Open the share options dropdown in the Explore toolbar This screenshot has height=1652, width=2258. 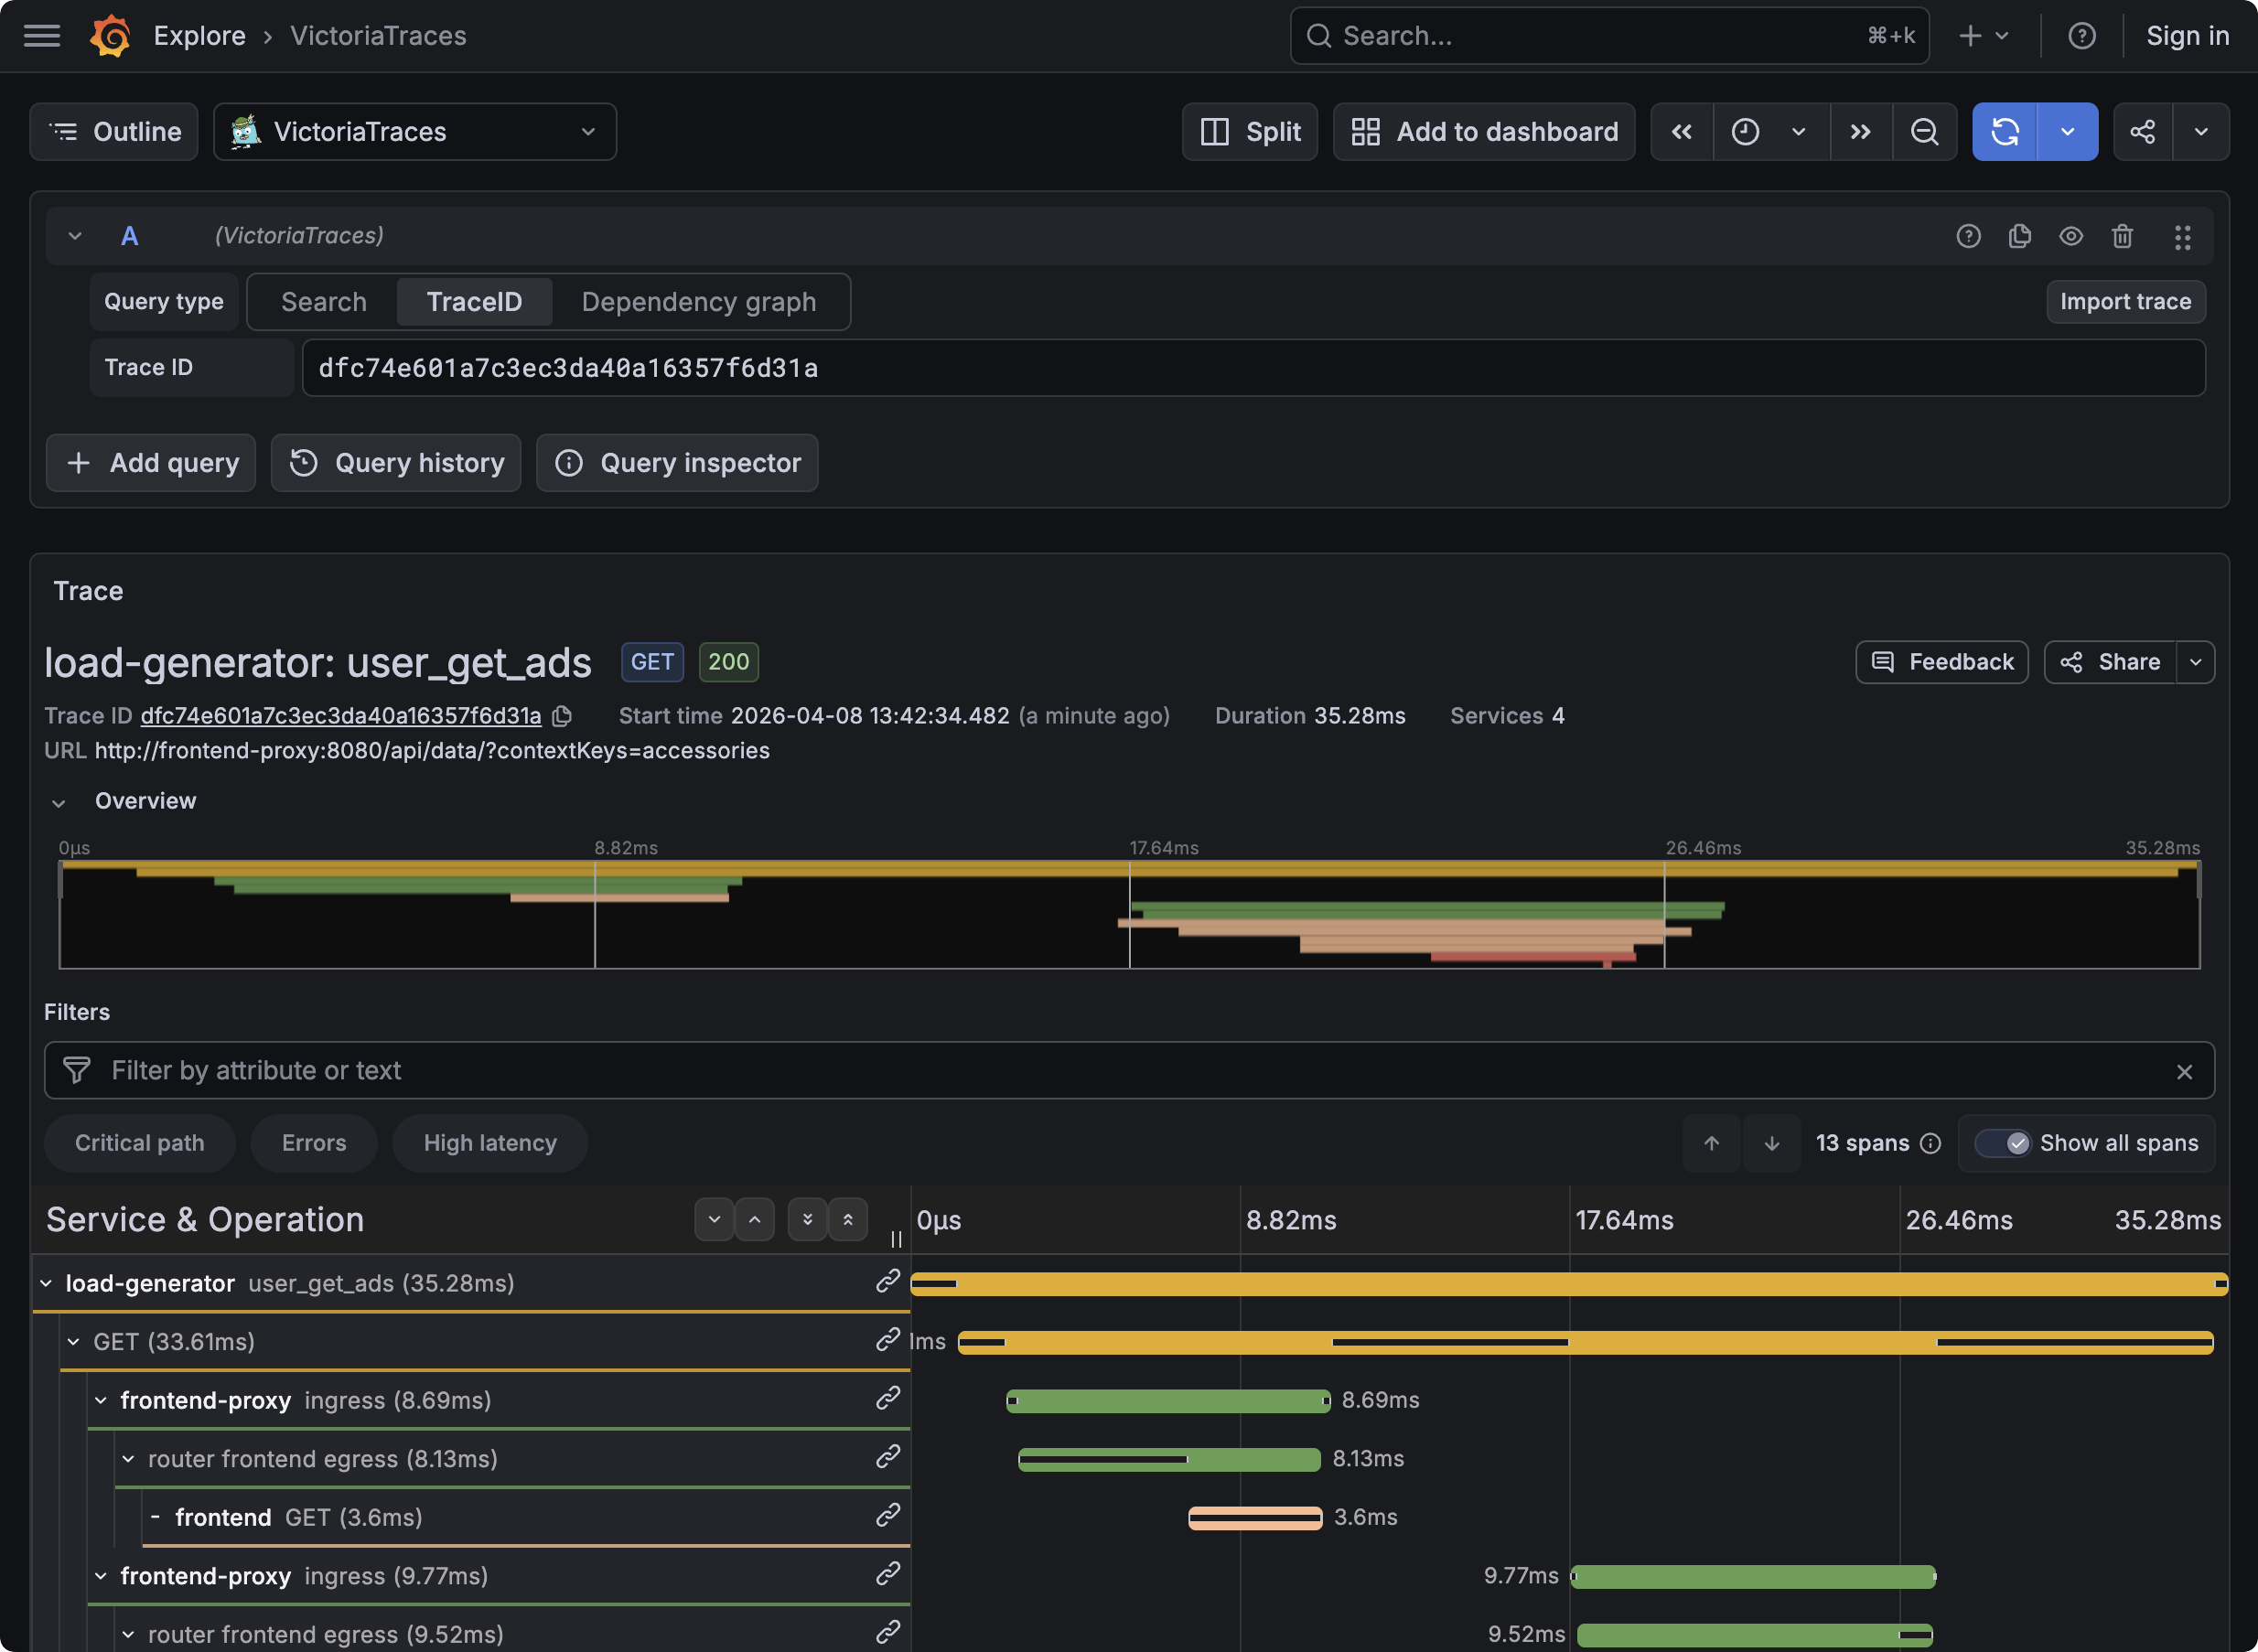2200,132
